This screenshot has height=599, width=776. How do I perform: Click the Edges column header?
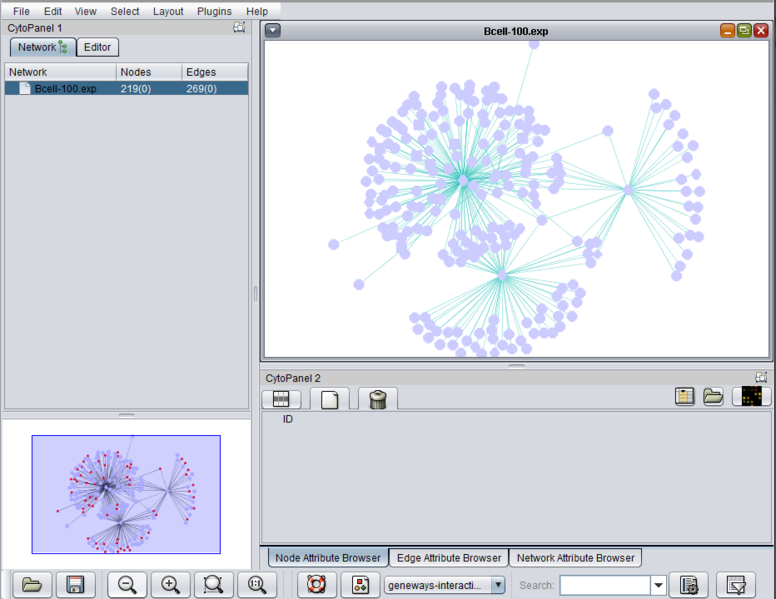(214, 72)
